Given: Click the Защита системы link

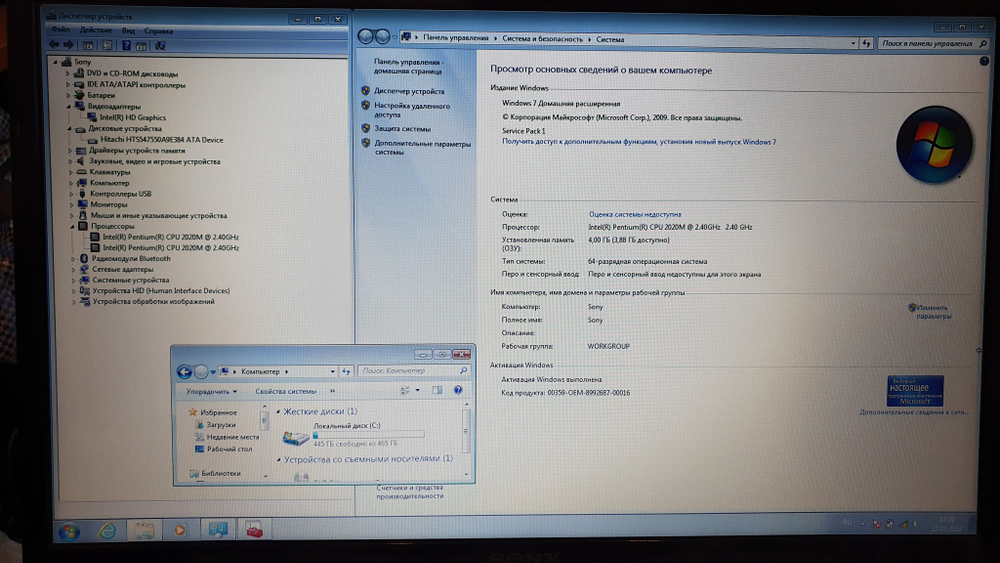Looking at the screenshot, I should [402, 129].
